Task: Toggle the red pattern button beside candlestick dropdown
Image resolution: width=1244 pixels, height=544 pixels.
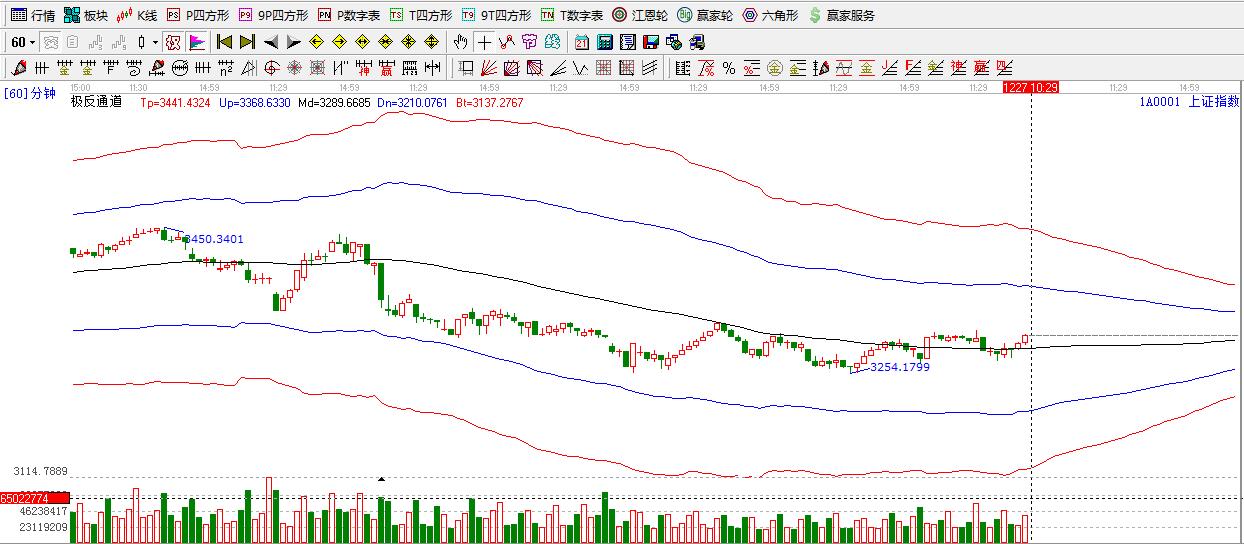Action: click(x=173, y=42)
